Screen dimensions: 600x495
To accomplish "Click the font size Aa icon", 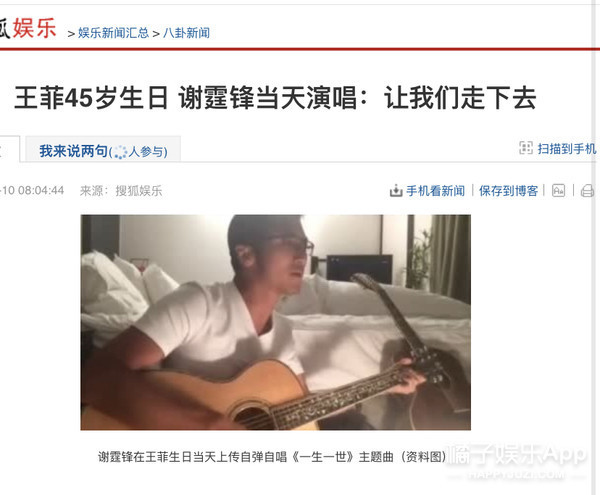I will coord(558,190).
